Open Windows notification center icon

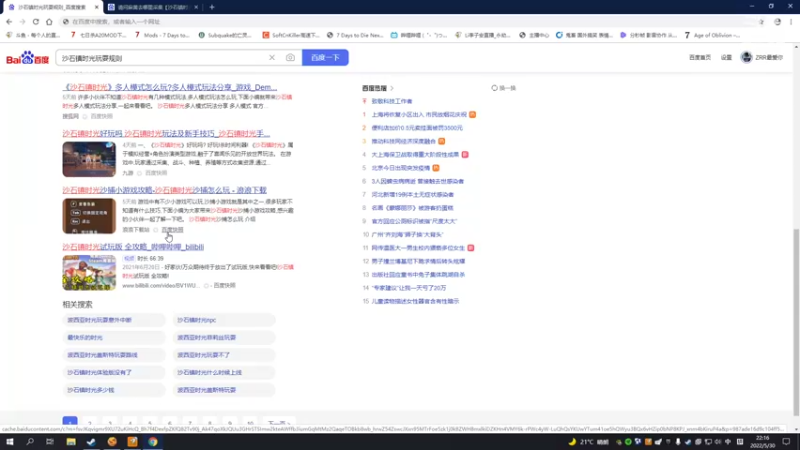point(786,442)
